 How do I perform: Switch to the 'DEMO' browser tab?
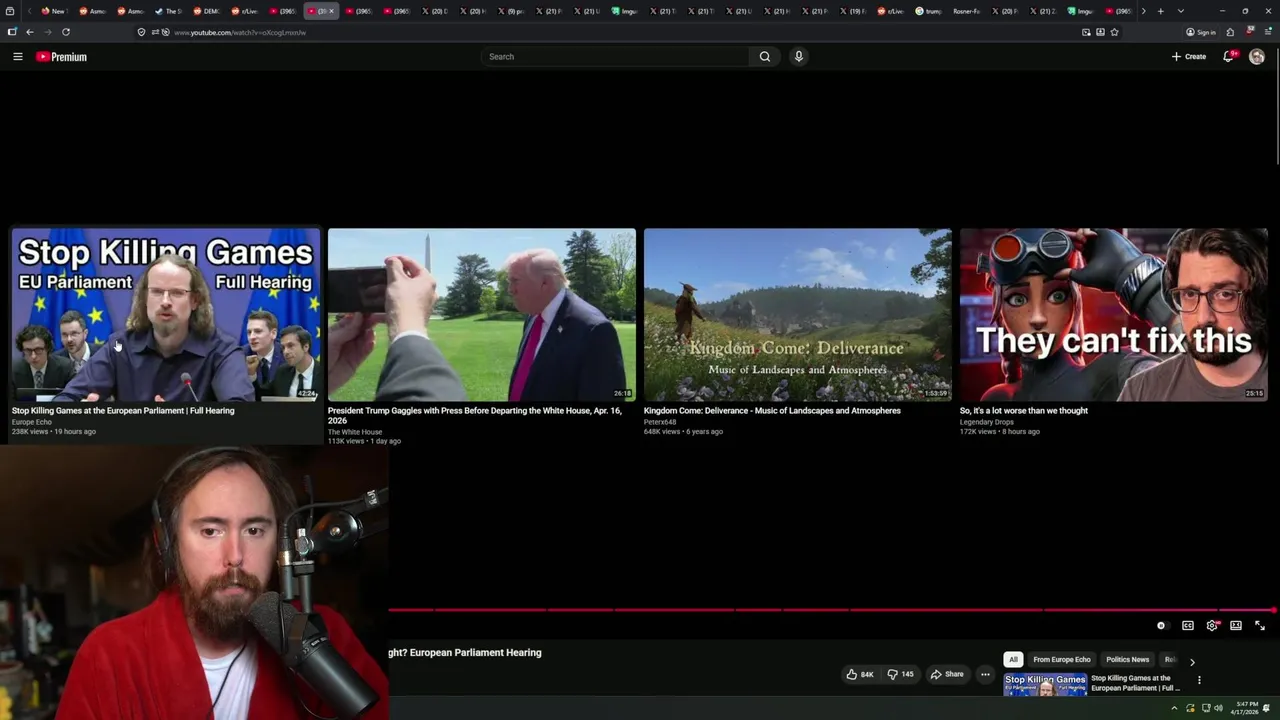[x=206, y=11]
